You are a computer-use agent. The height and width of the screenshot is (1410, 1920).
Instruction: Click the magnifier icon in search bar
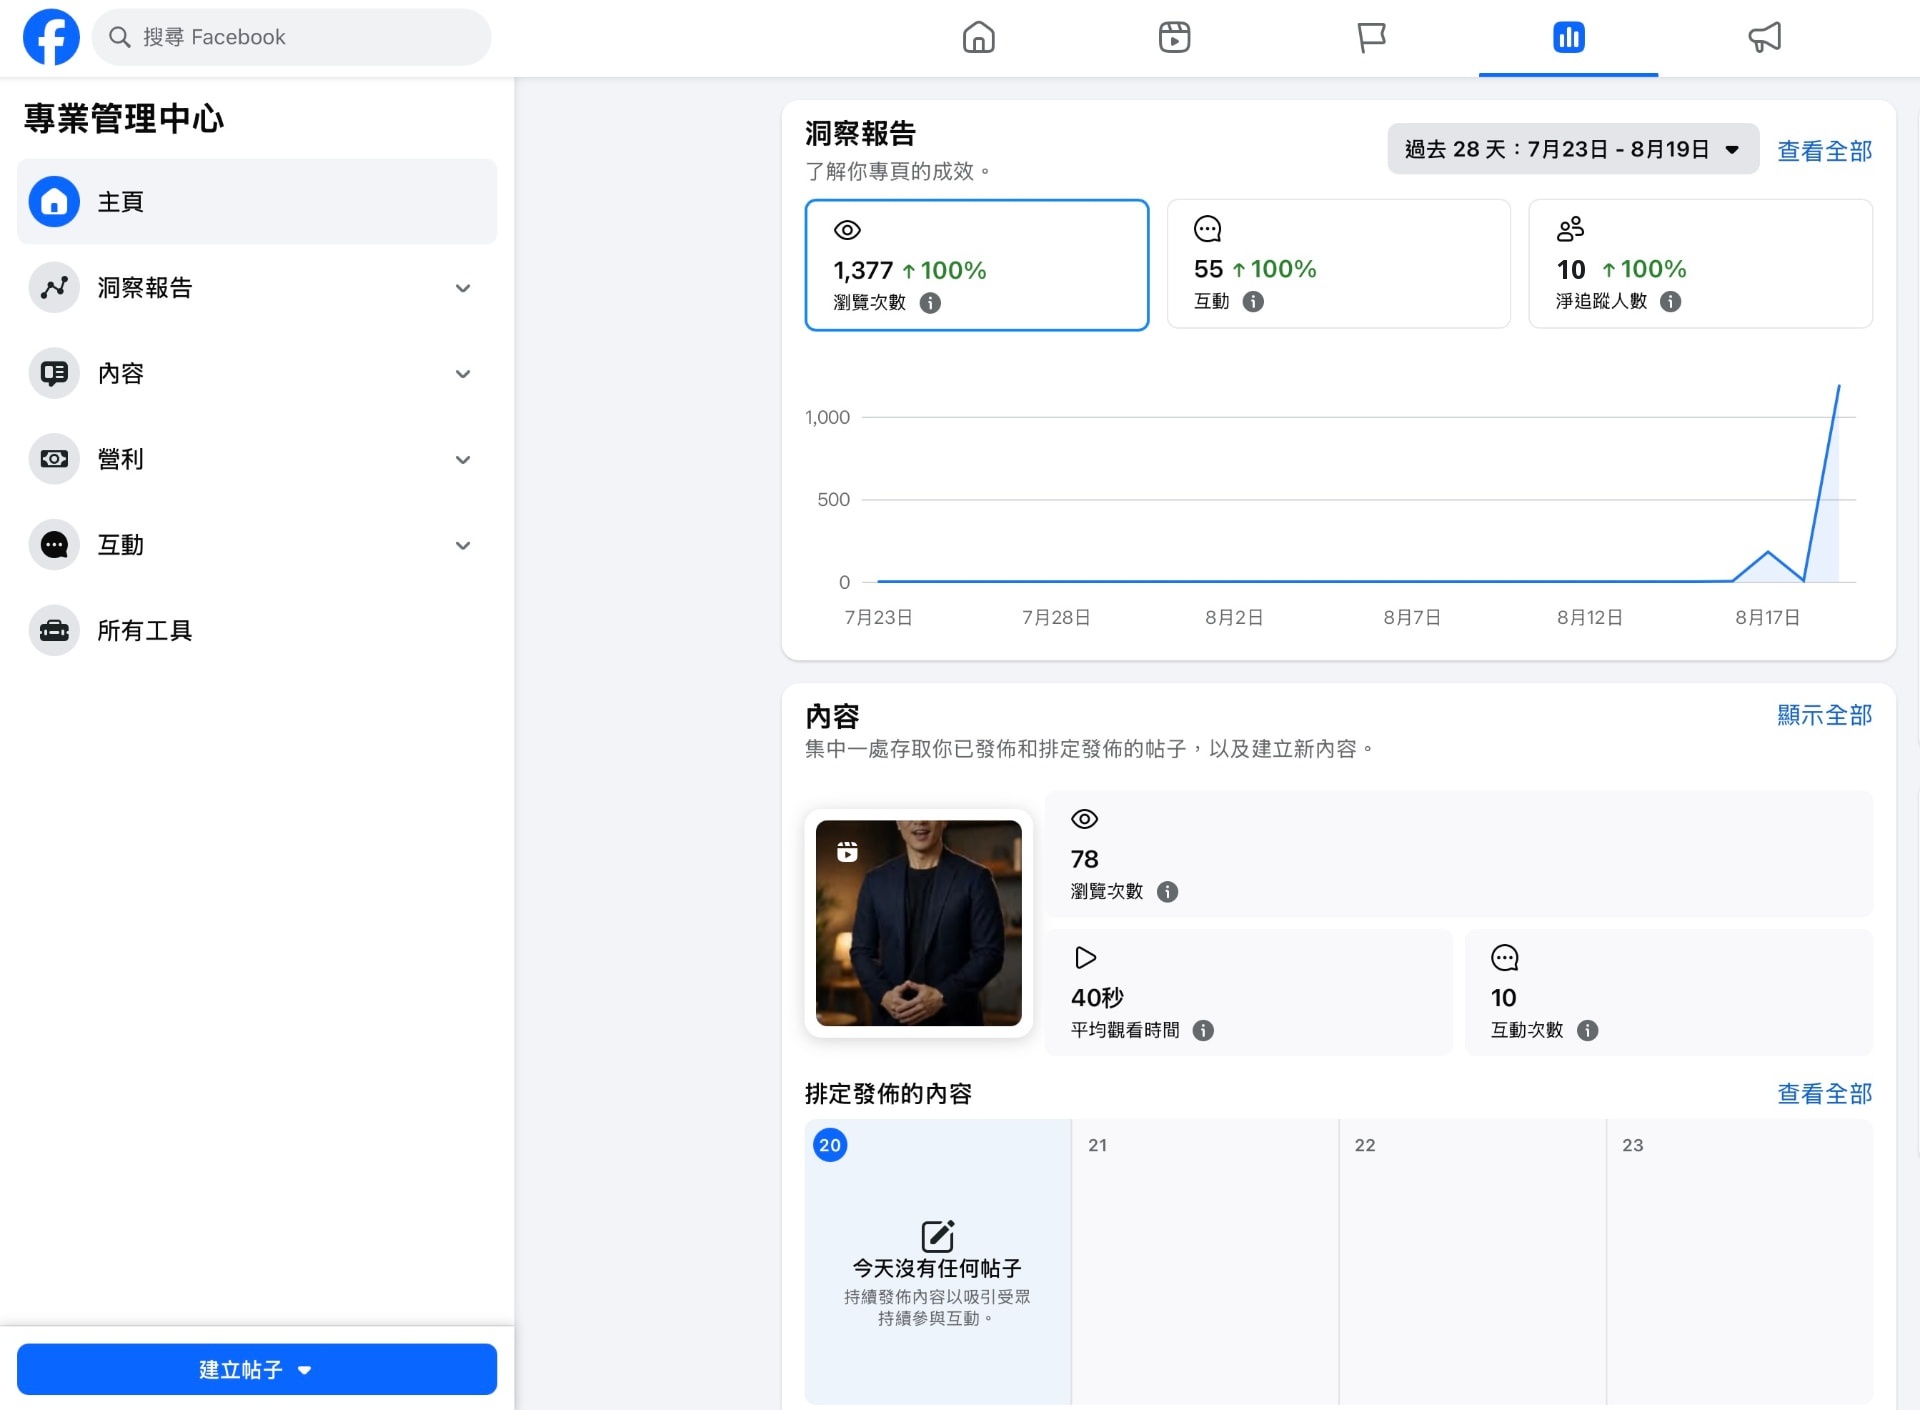coord(120,37)
